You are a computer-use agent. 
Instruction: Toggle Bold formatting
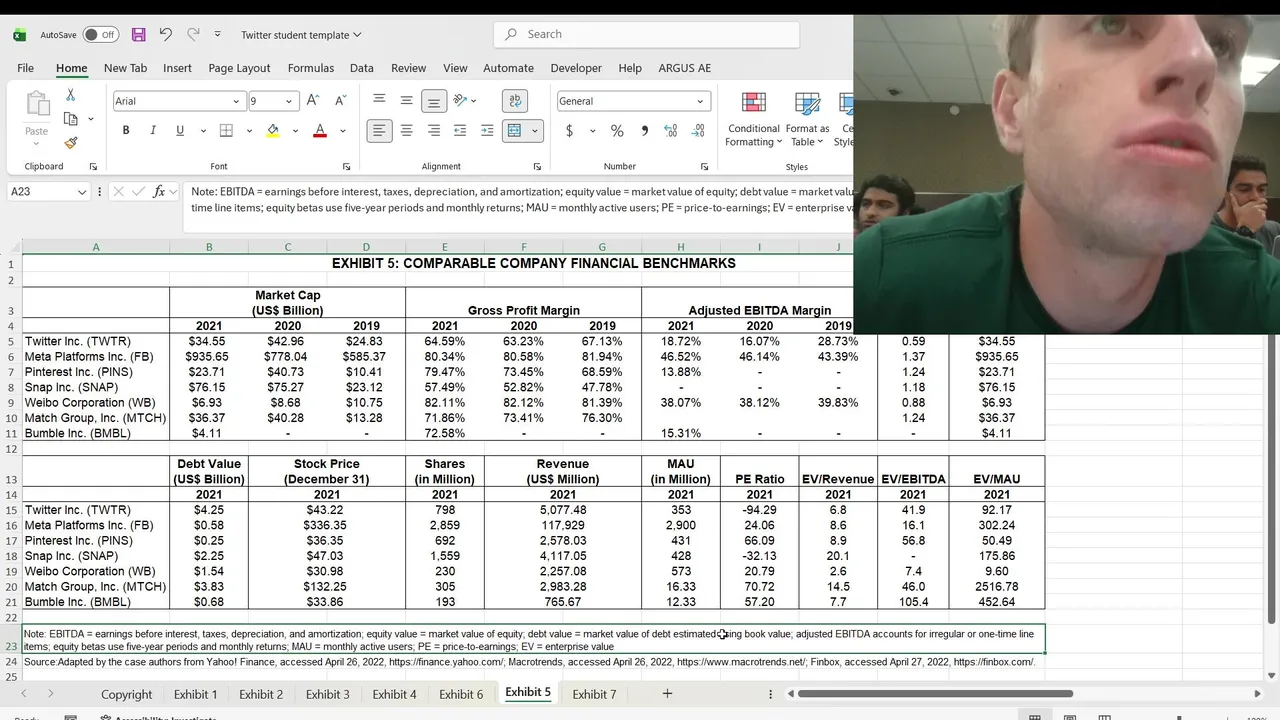tap(126, 131)
